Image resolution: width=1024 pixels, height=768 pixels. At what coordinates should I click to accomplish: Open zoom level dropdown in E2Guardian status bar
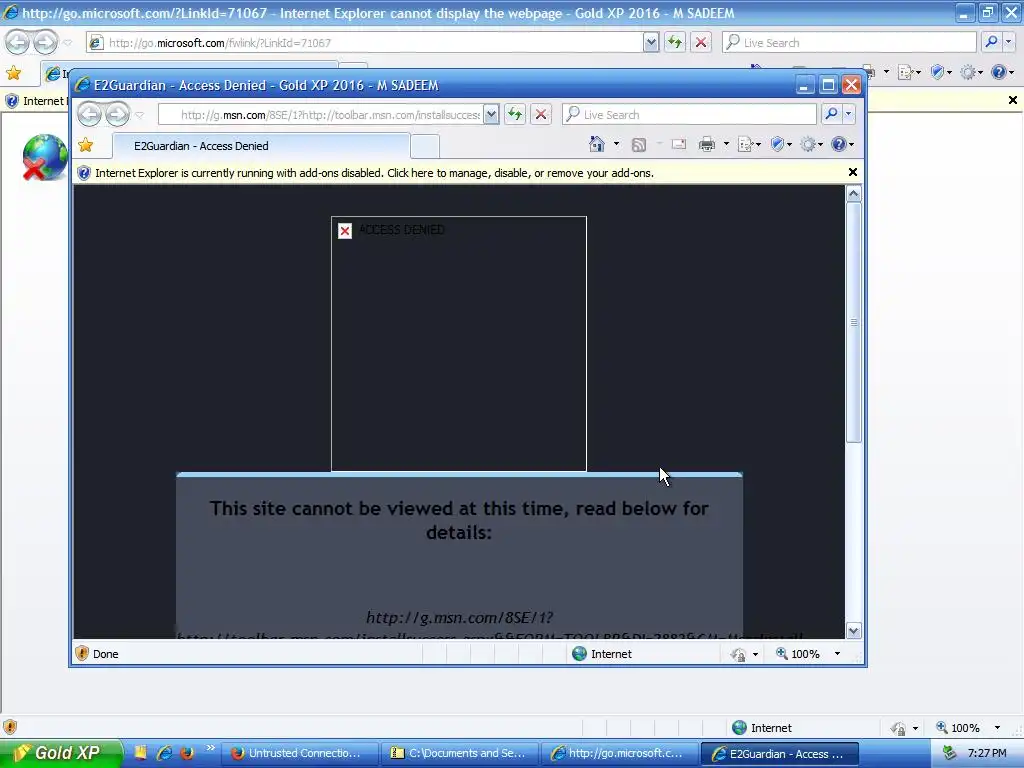tap(837, 654)
